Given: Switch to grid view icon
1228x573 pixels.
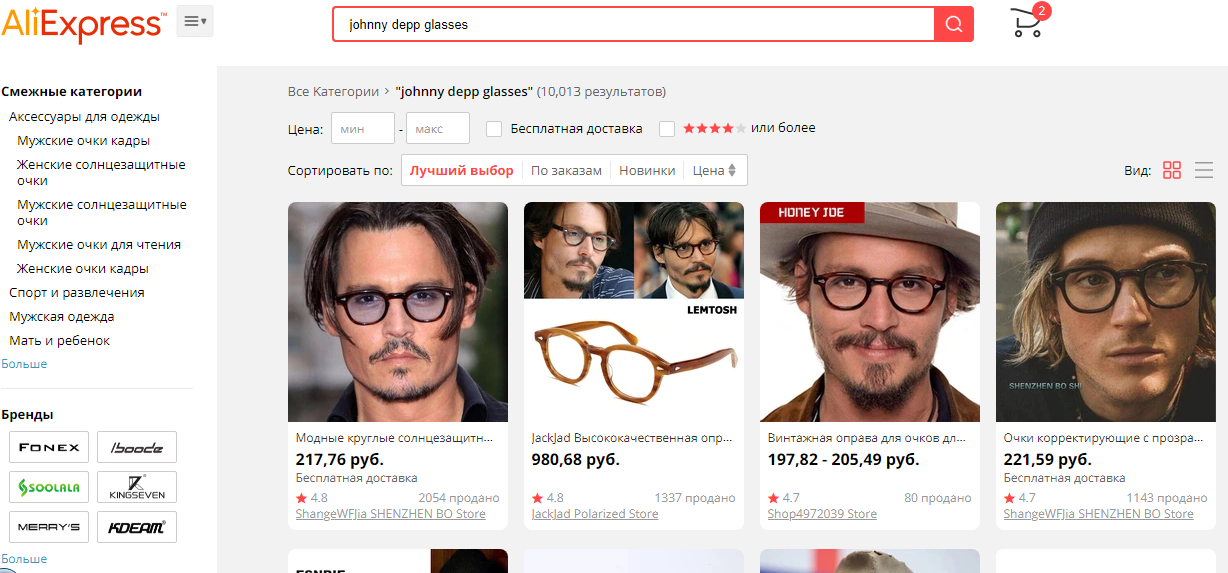Looking at the screenshot, I should click(1172, 170).
